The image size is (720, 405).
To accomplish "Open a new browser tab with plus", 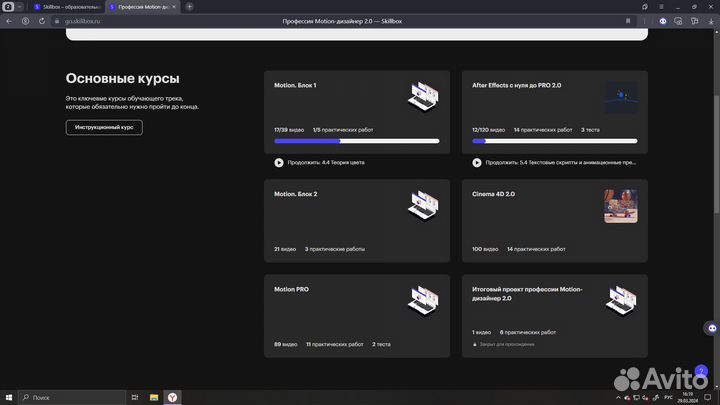I will (190, 6).
